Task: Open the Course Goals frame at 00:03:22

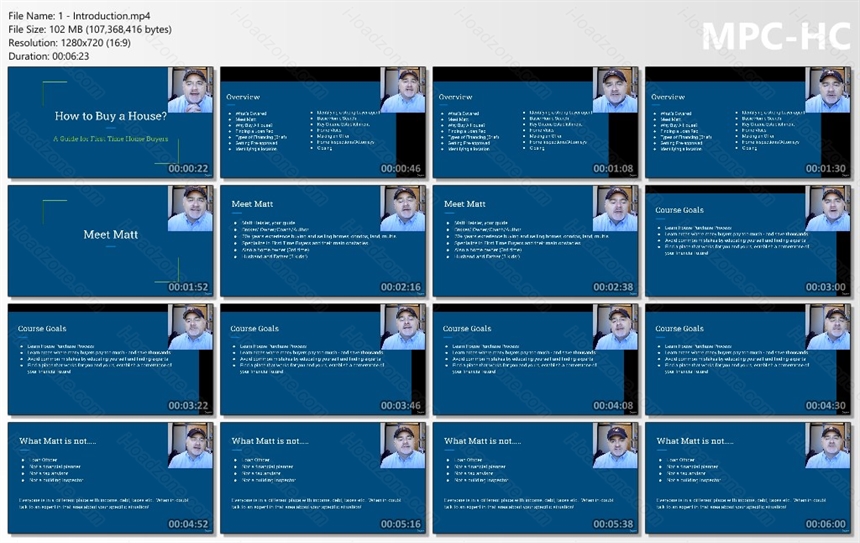Action: pyautogui.click(x=111, y=359)
